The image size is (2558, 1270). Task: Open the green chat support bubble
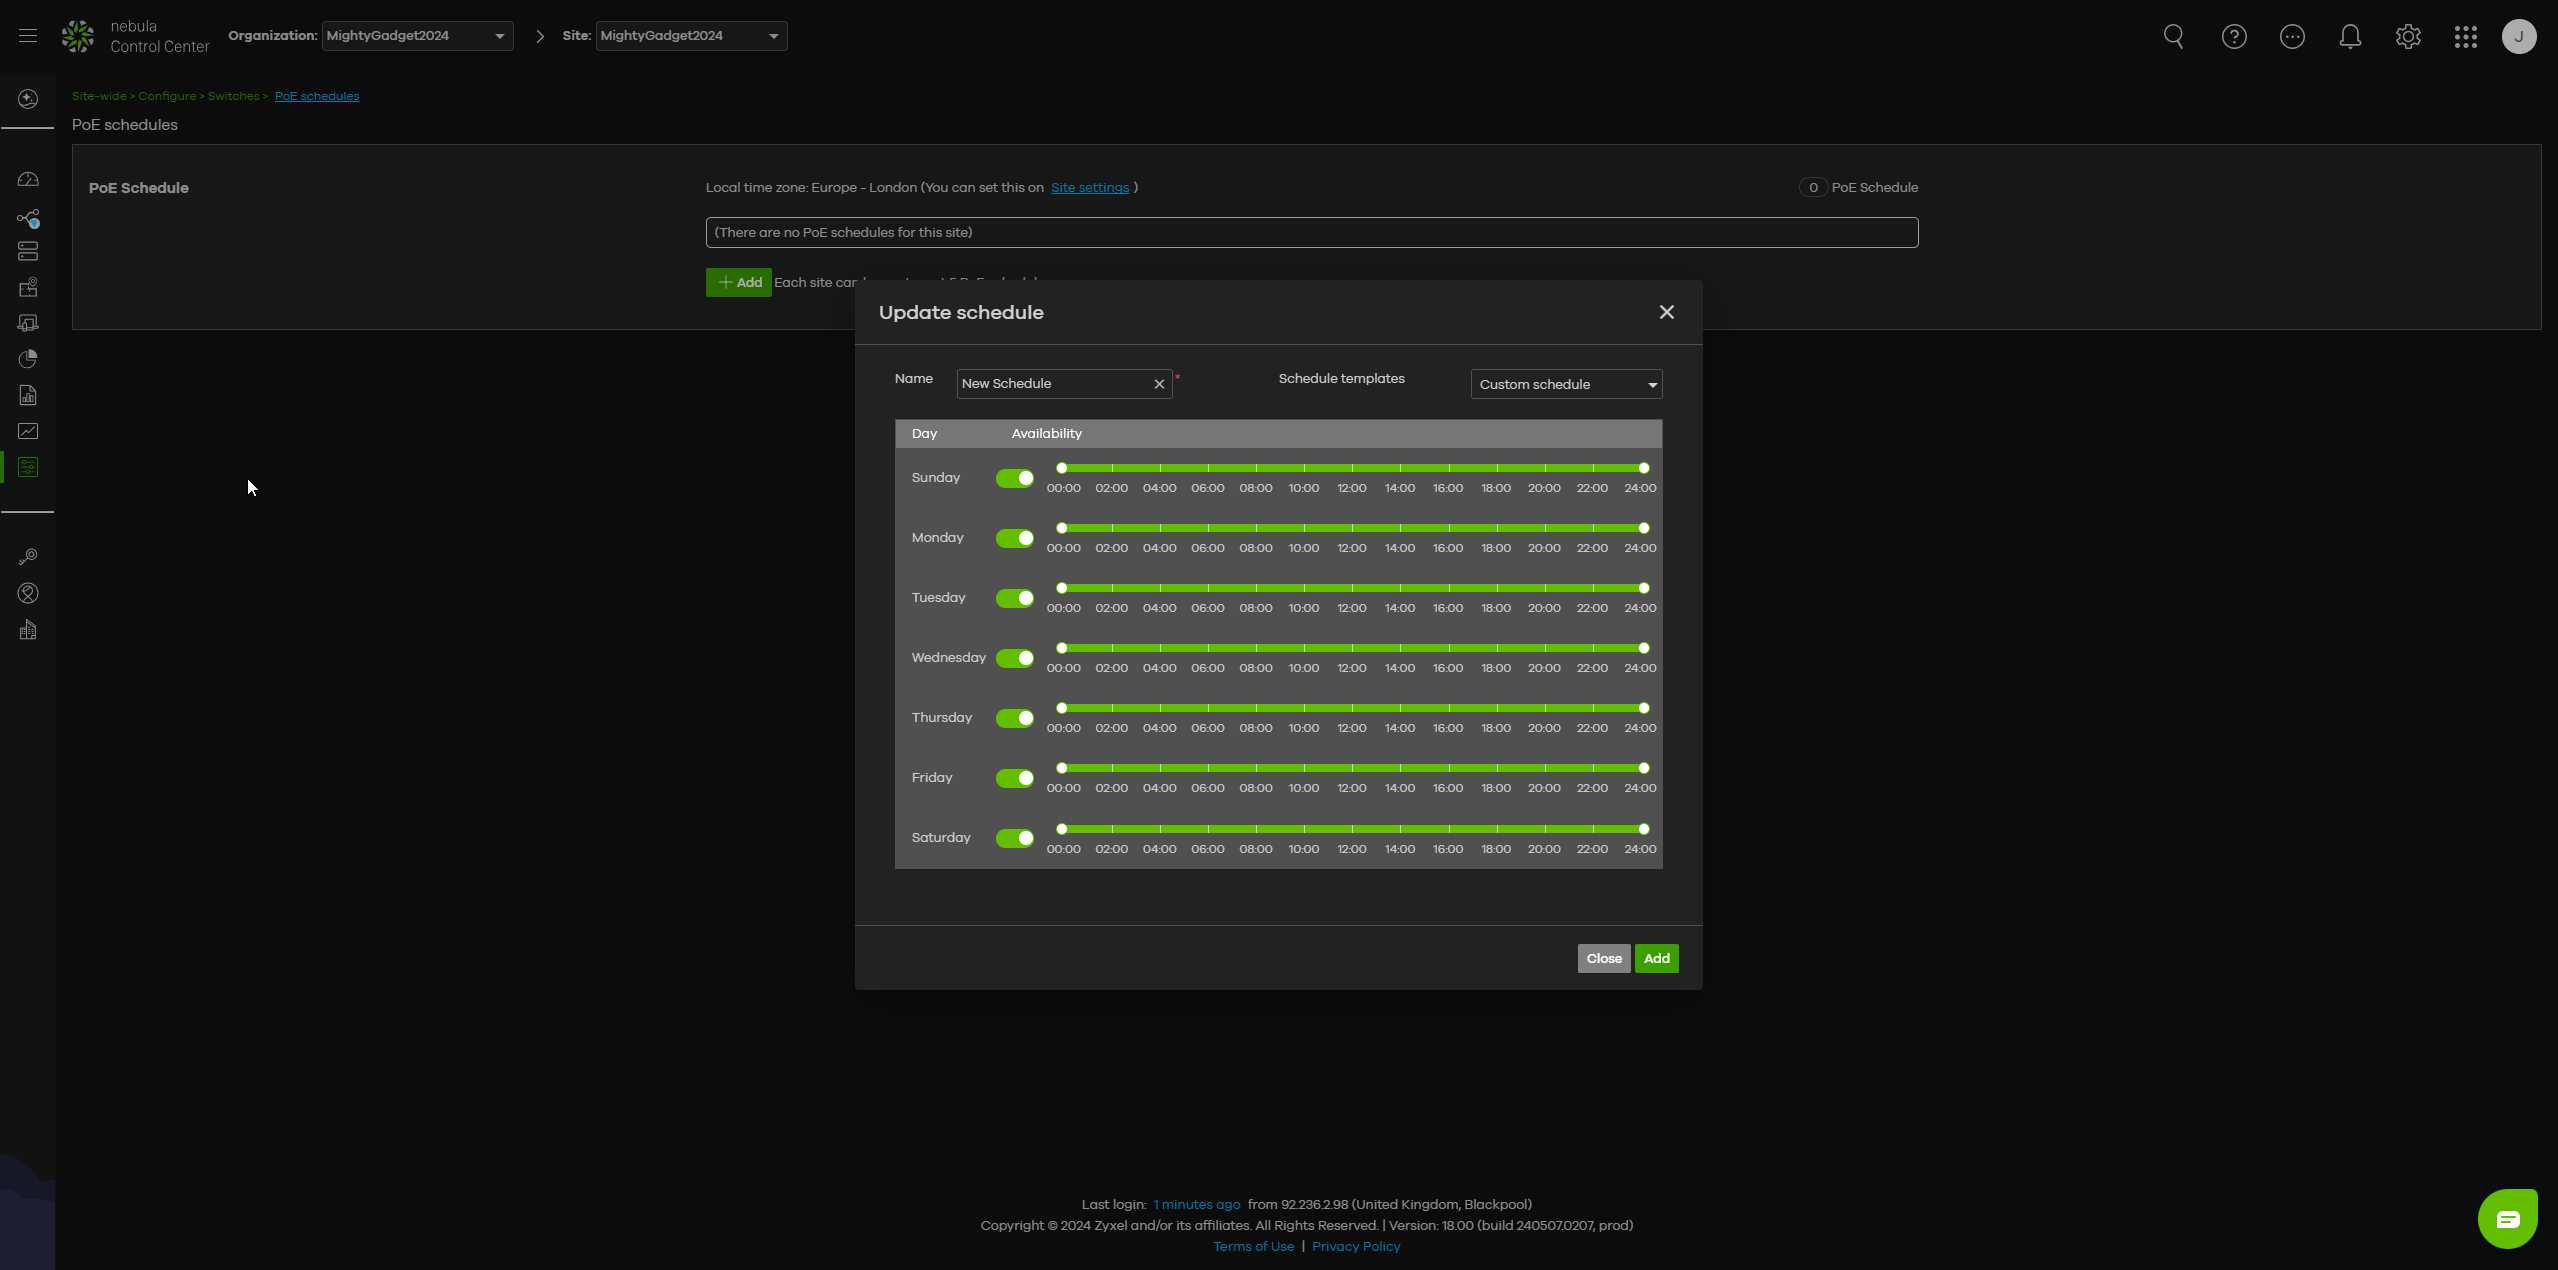pos(2507,1218)
